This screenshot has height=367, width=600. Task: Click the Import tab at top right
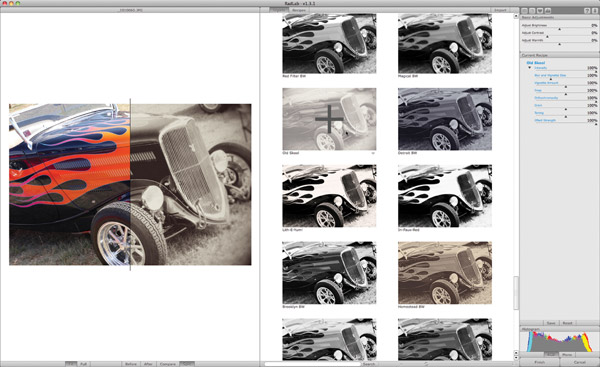tap(500, 10)
